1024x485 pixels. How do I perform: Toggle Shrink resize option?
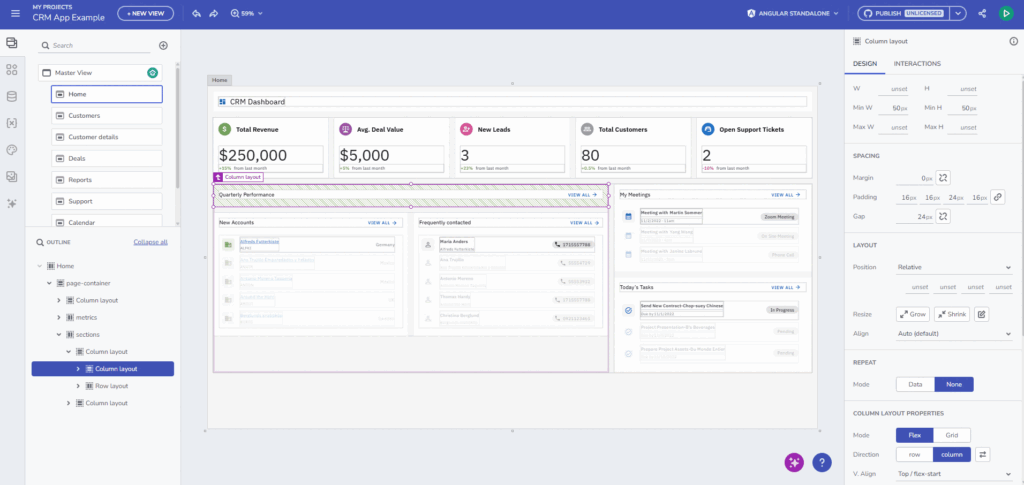click(952, 314)
